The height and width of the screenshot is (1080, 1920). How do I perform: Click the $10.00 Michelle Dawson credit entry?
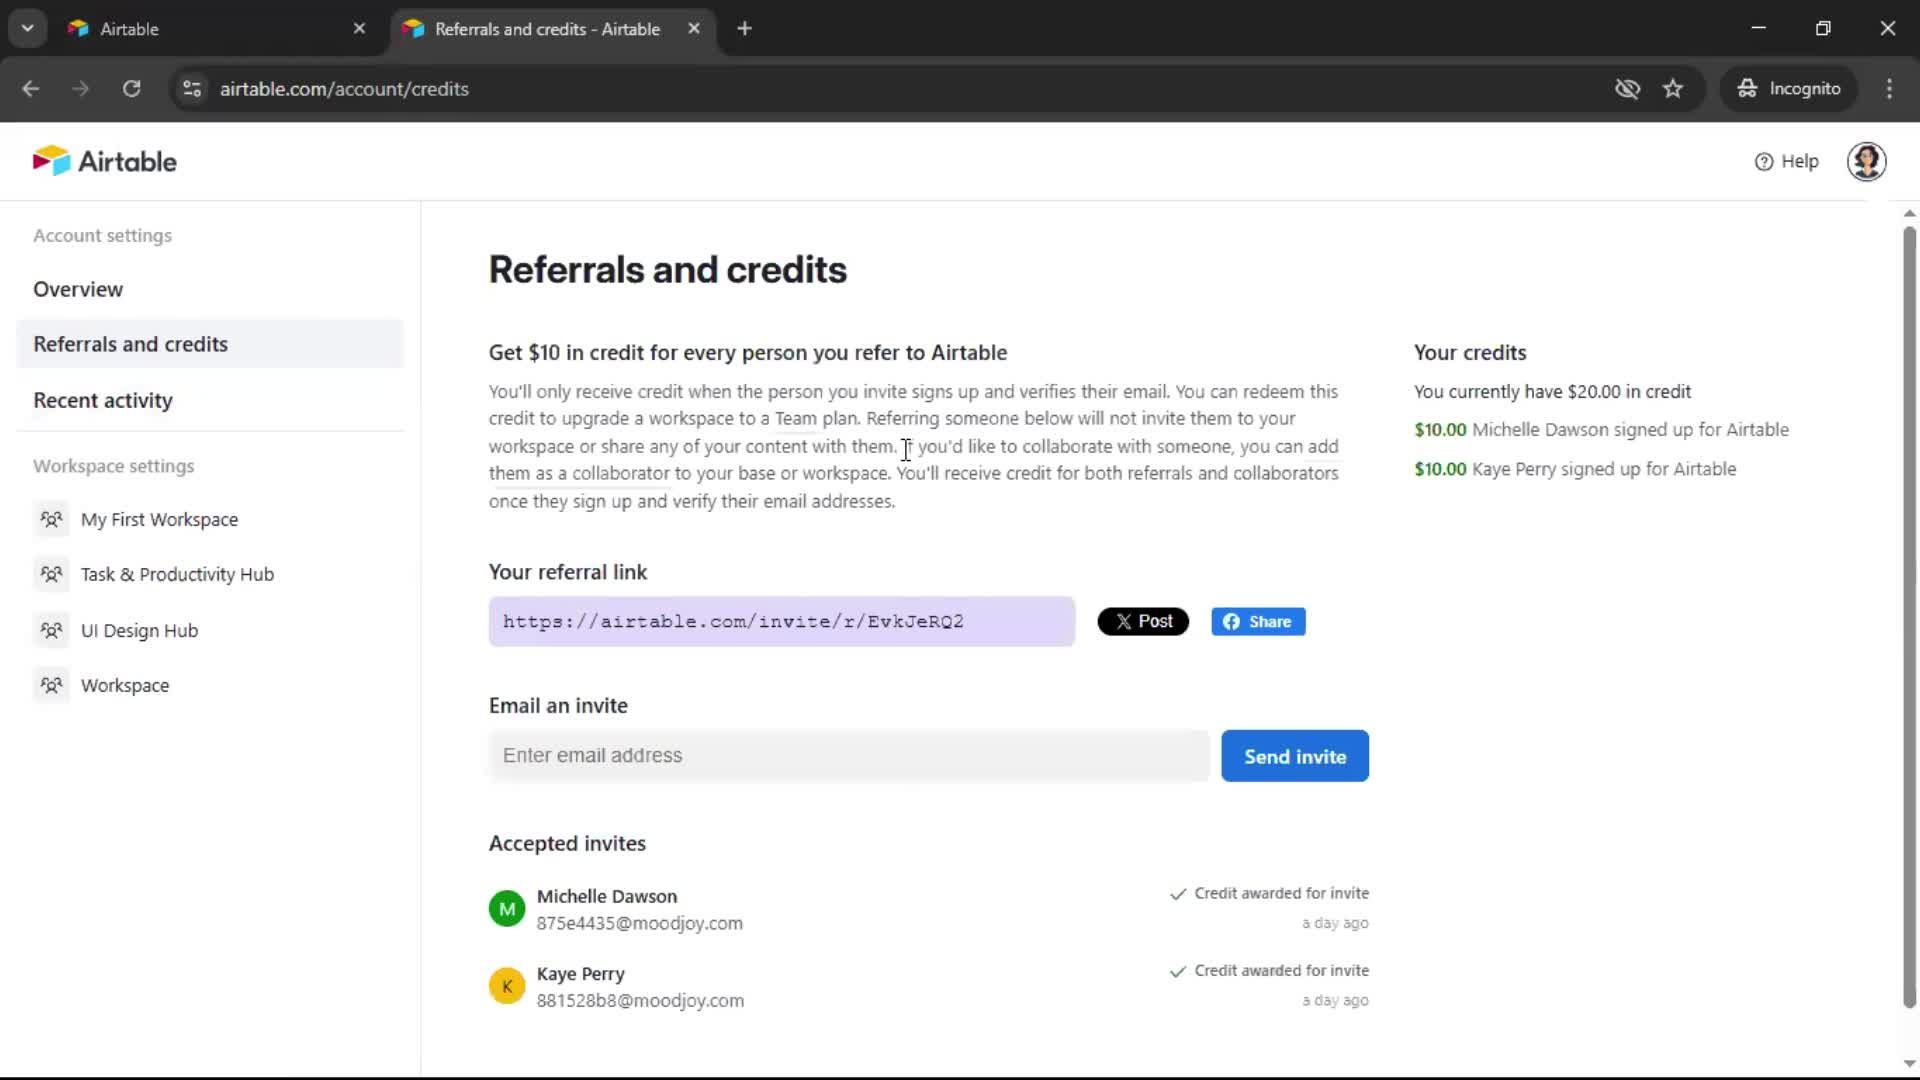[1601, 430]
